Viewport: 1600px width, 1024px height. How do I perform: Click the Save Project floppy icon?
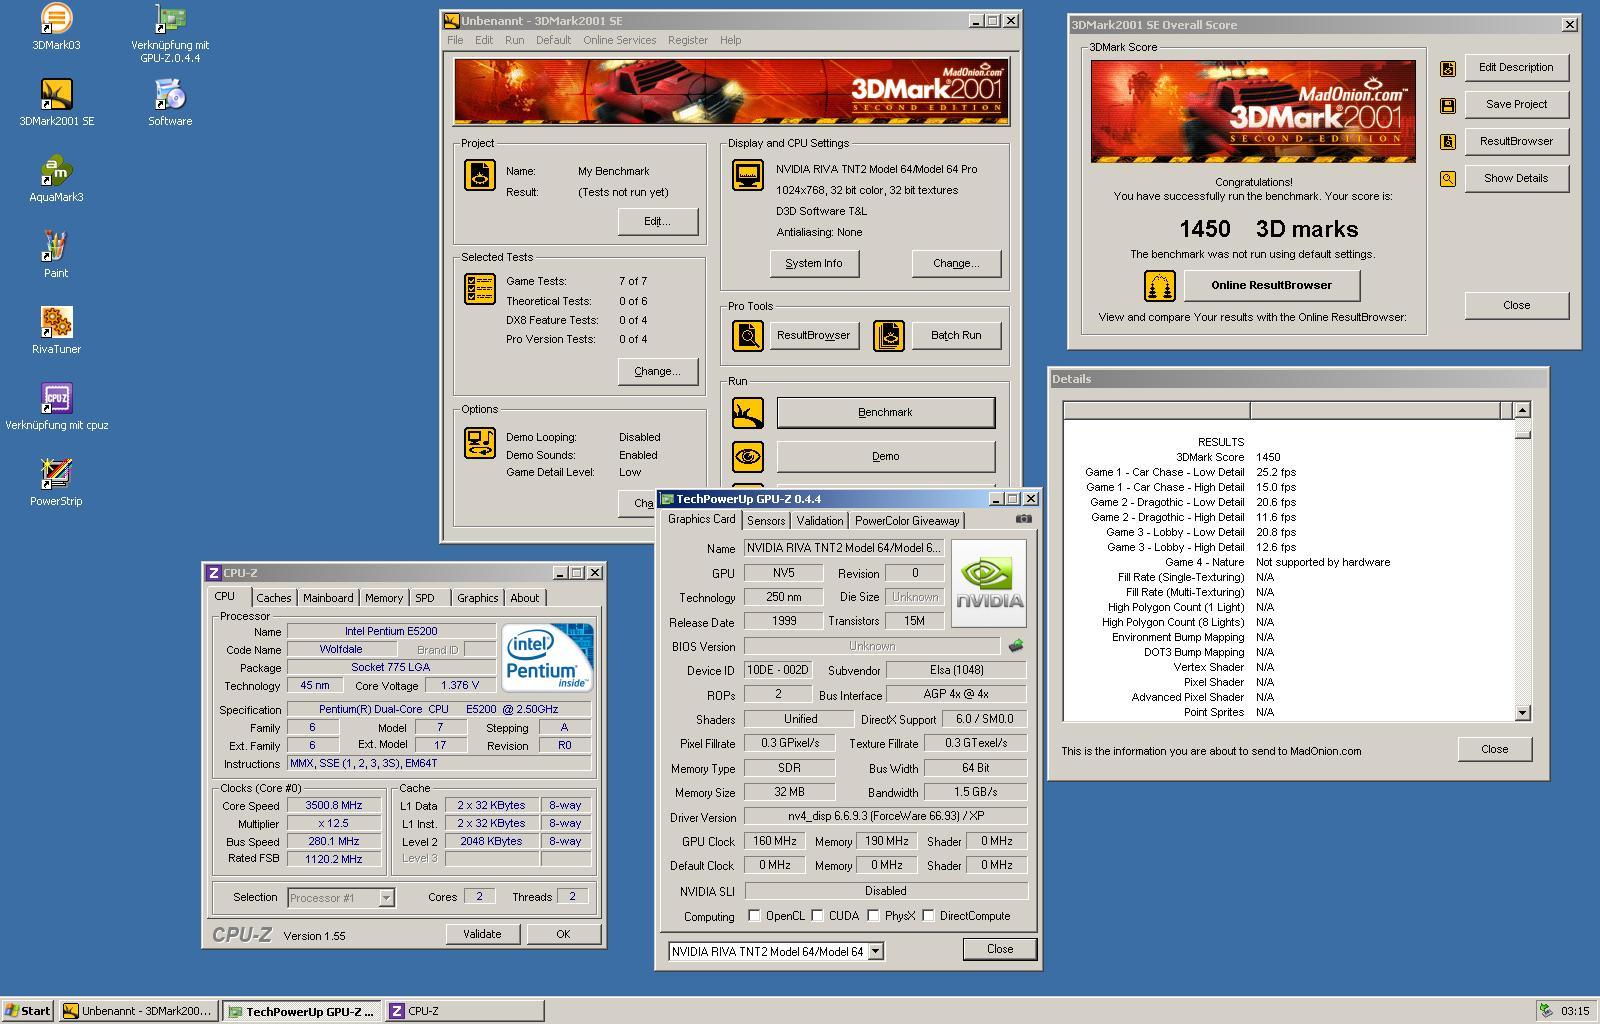click(1447, 105)
